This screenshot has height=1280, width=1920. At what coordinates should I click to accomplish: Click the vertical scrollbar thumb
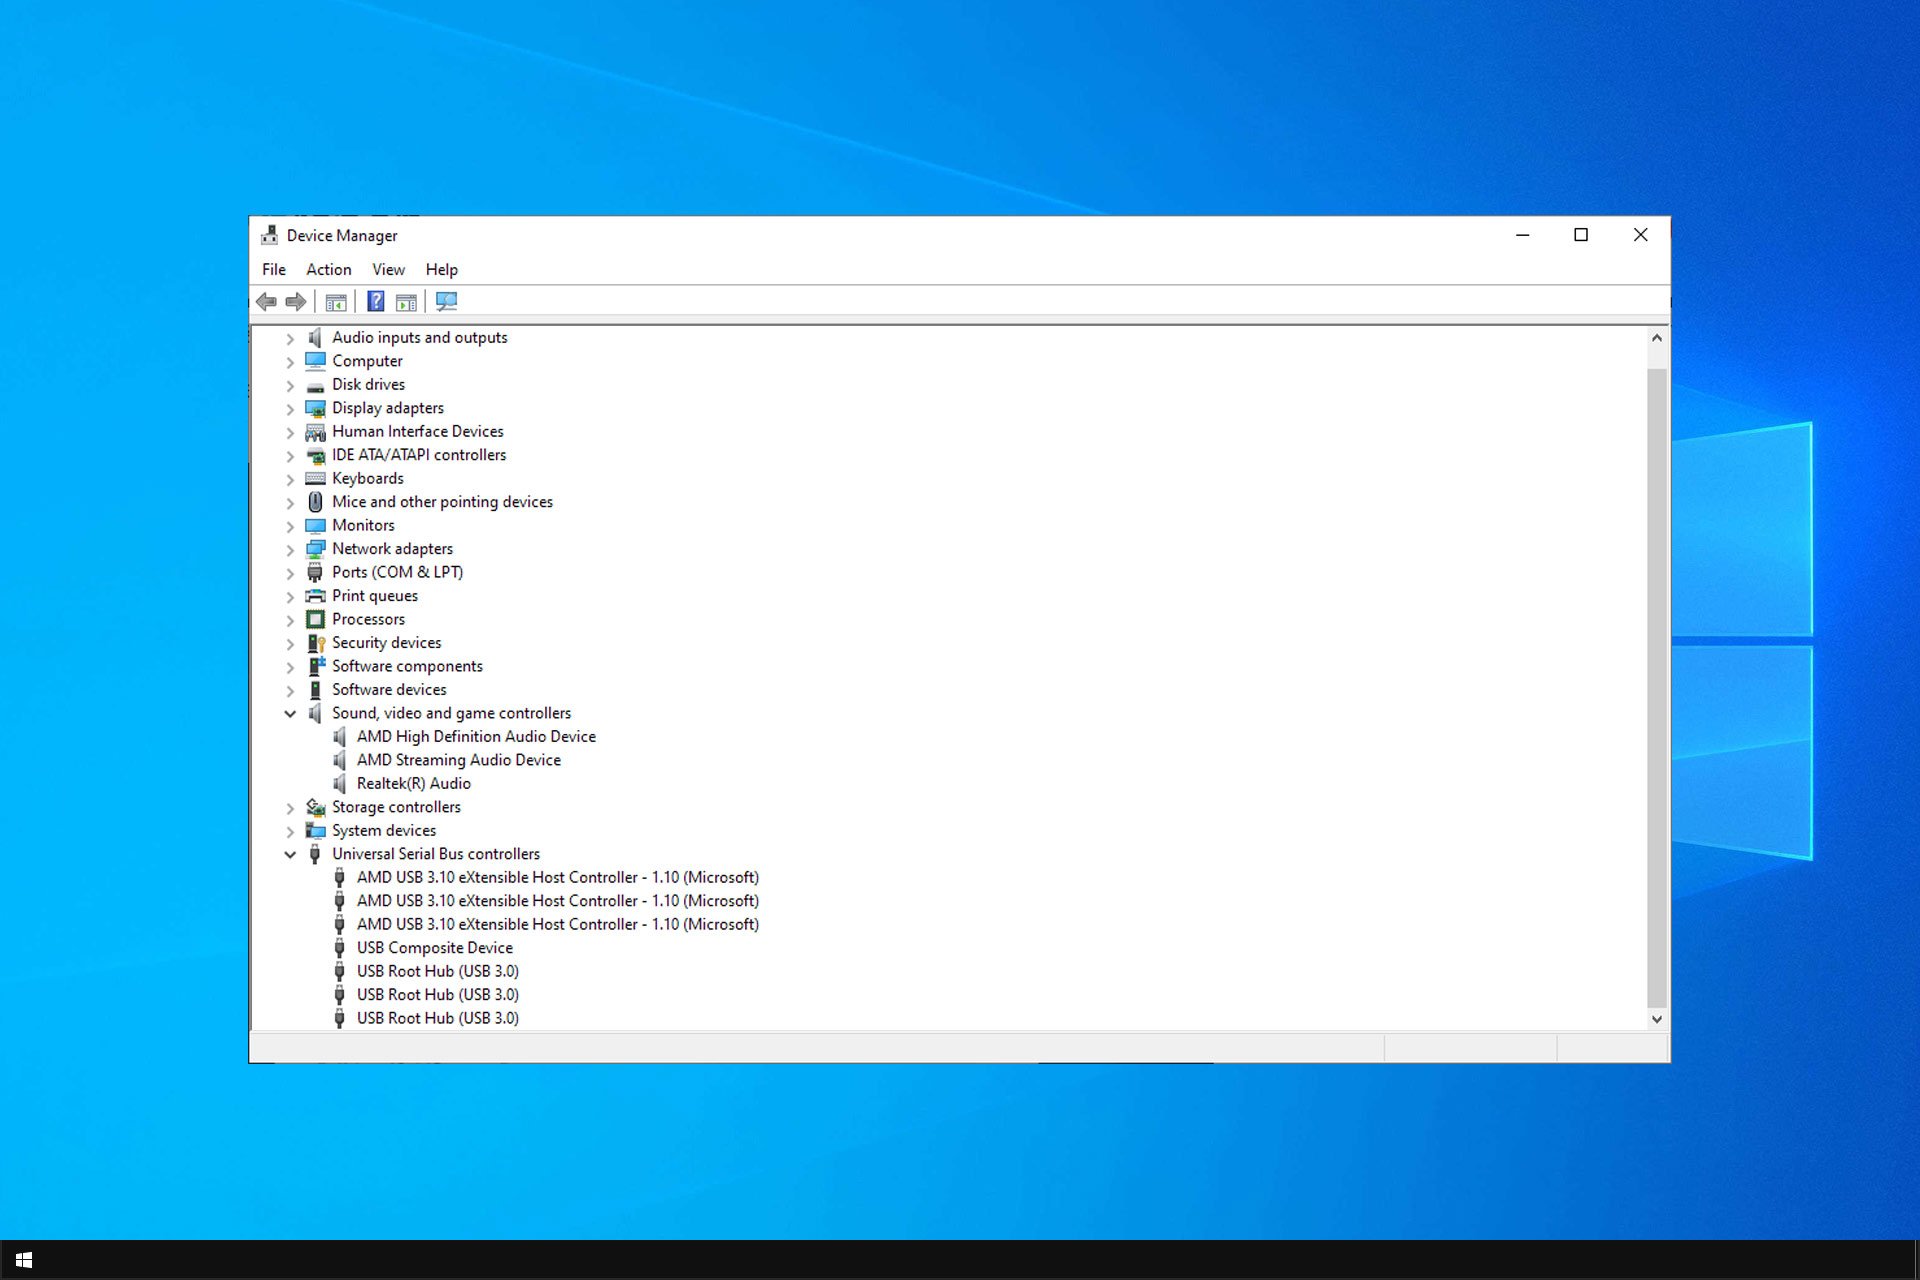[1657, 688]
